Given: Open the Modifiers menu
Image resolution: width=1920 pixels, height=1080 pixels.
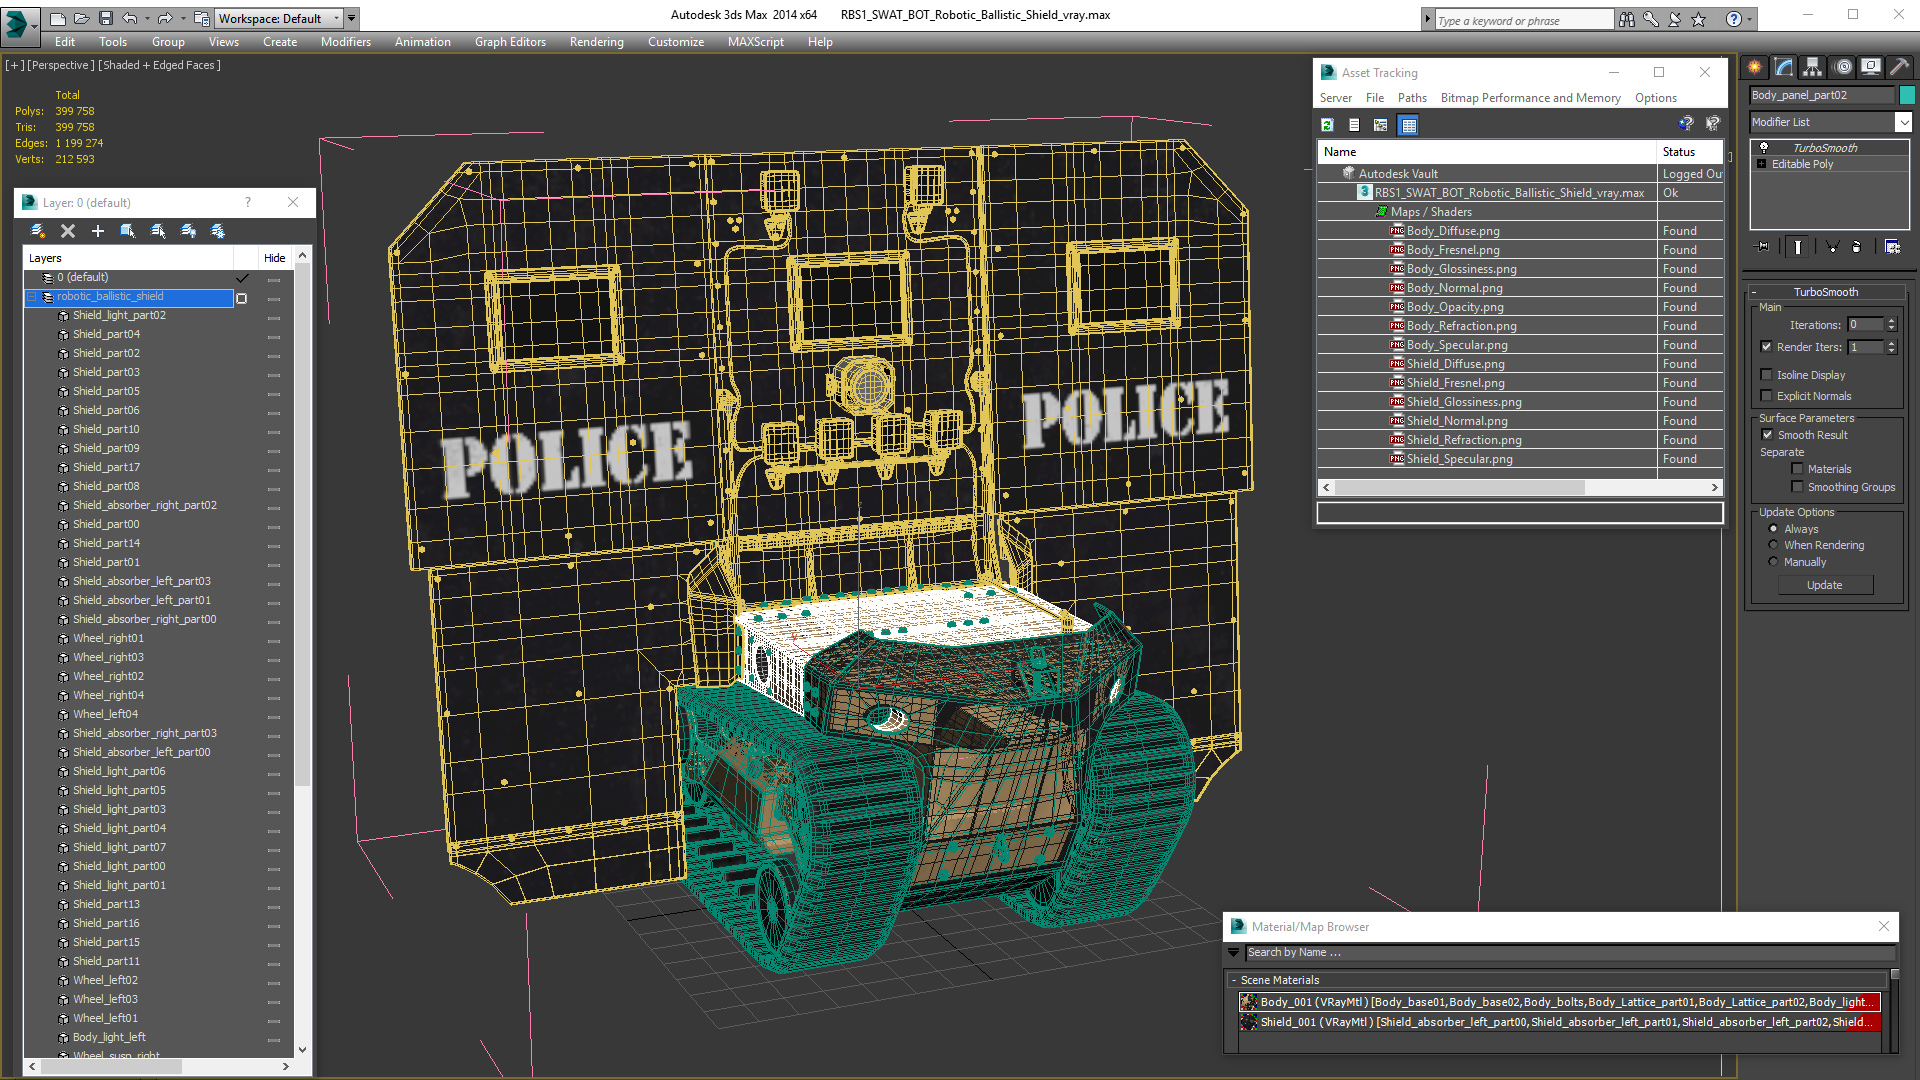Looking at the screenshot, I should [345, 42].
